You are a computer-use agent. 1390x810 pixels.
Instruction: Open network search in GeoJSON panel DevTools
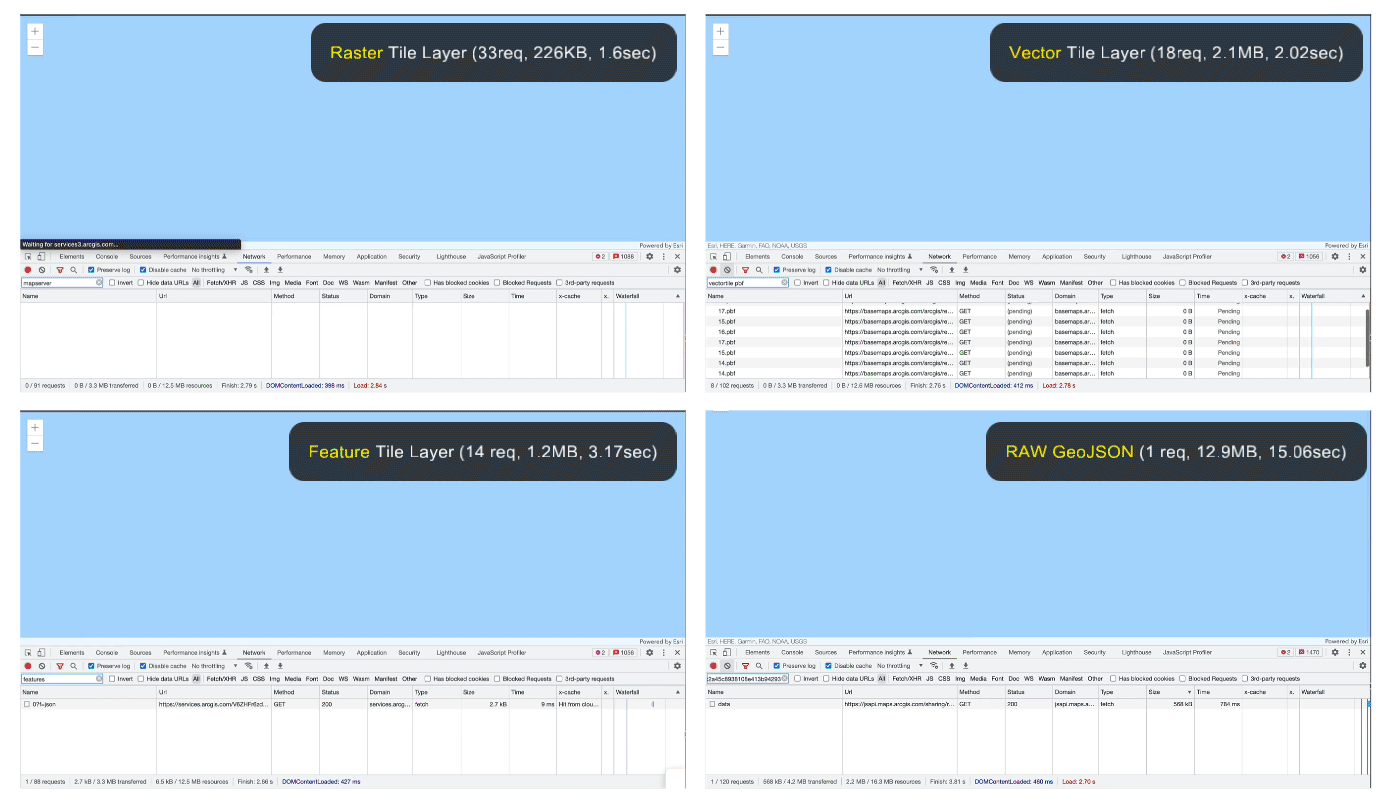tap(759, 666)
